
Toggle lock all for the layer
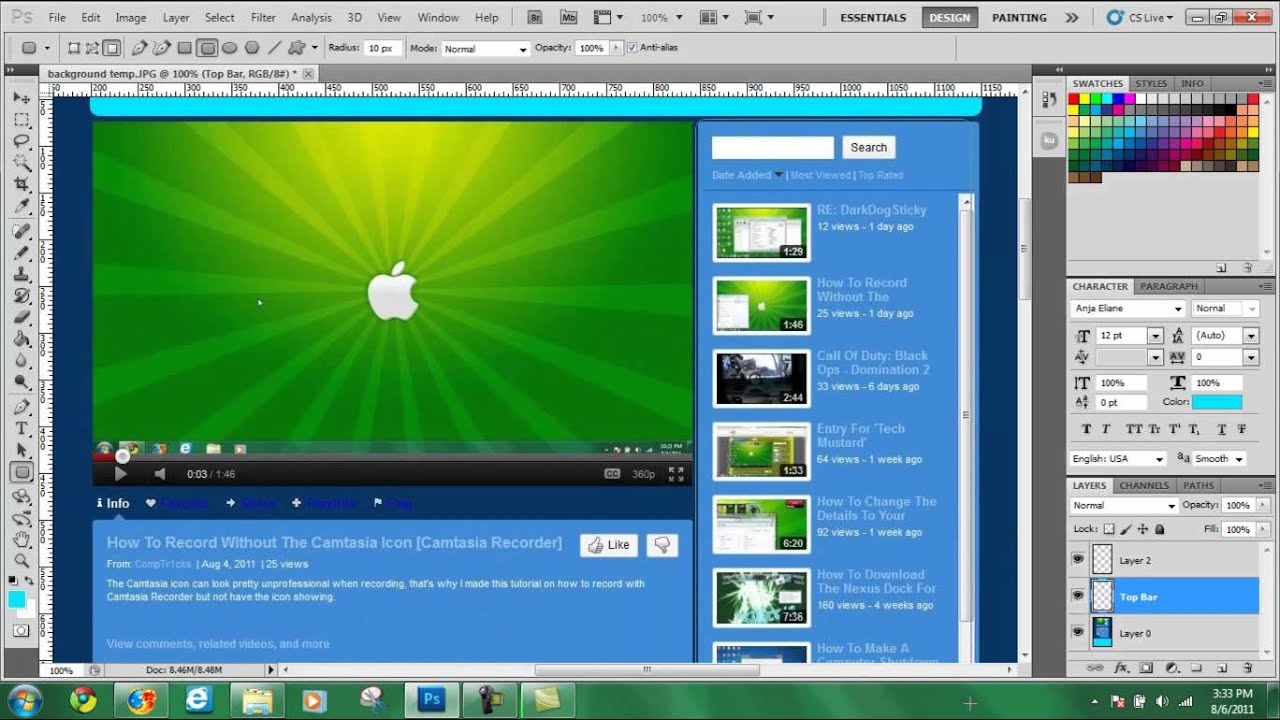pyautogui.click(x=1159, y=529)
